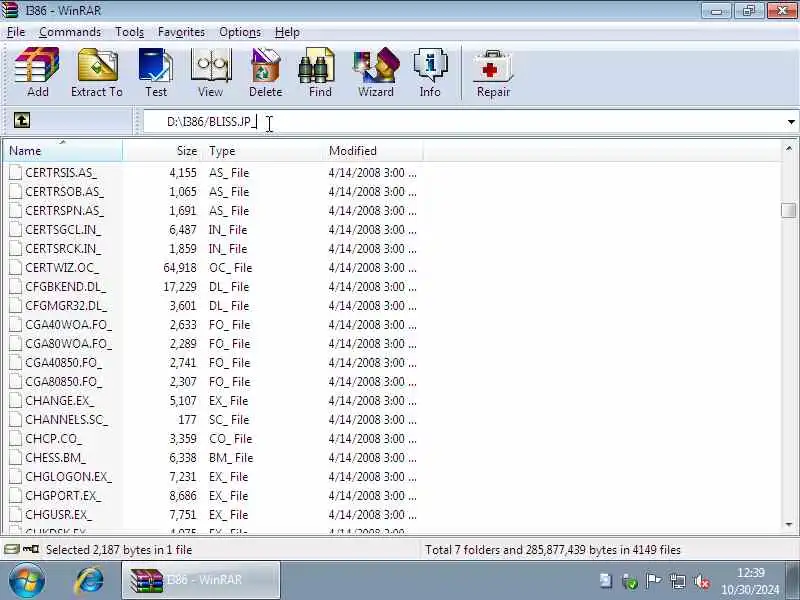
Task: Go up one level with arrow icon
Action: coord(21,120)
